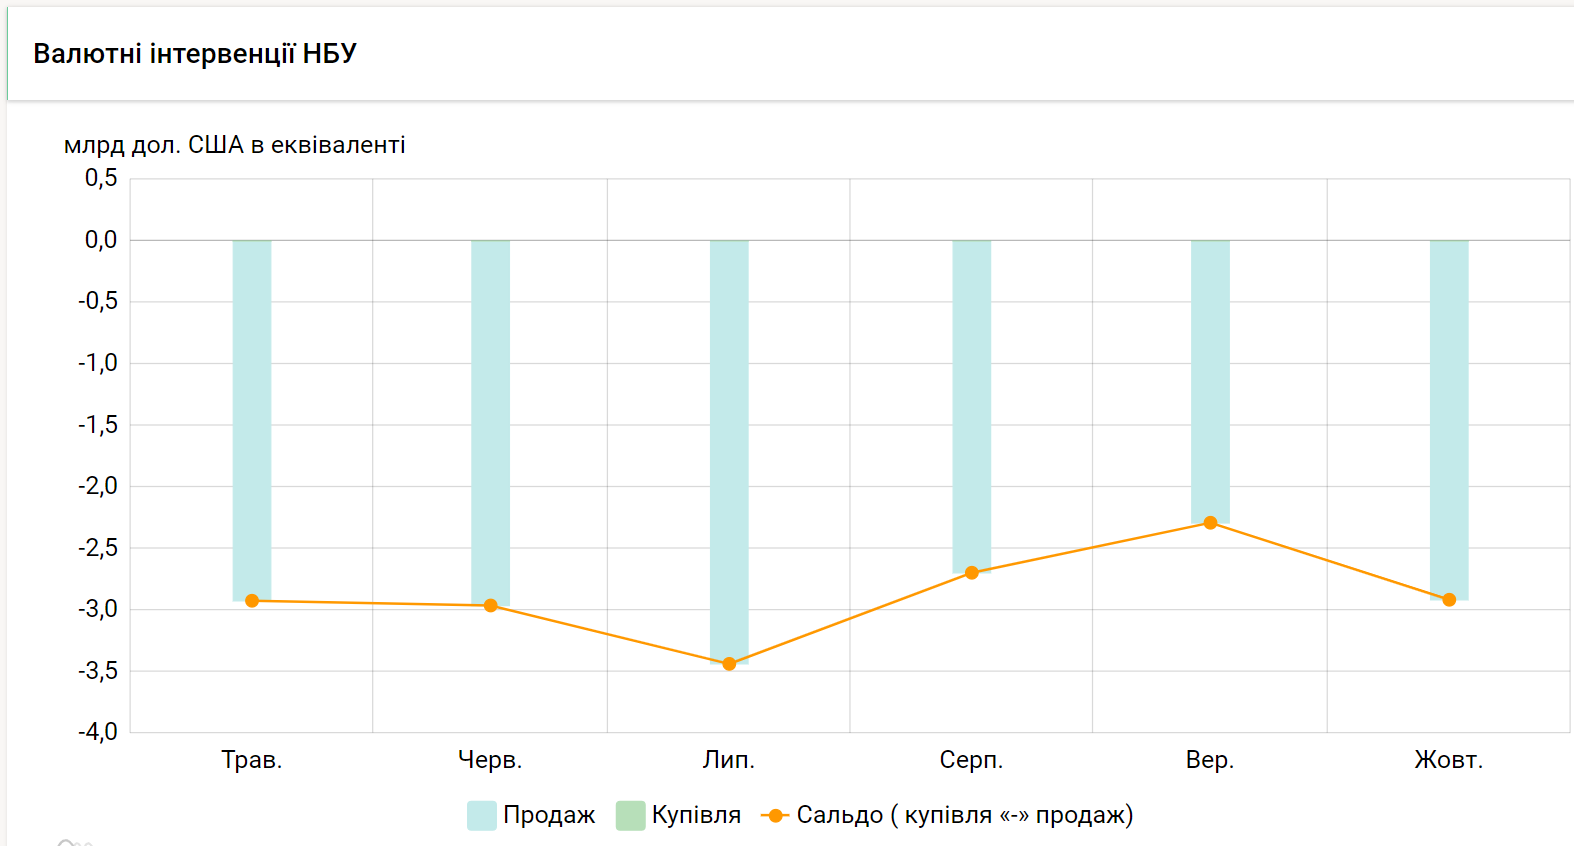The image size is (1574, 846).
Task: Select the orange data point for Трав.
Action: pyautogui.click(x=252, y=601)
